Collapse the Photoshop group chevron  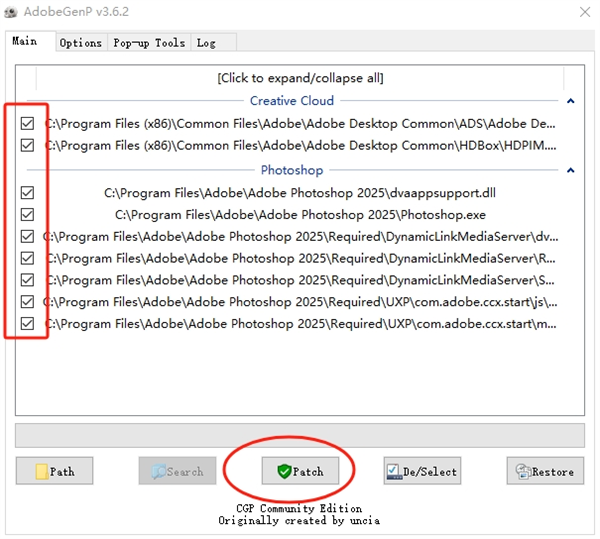571,170
